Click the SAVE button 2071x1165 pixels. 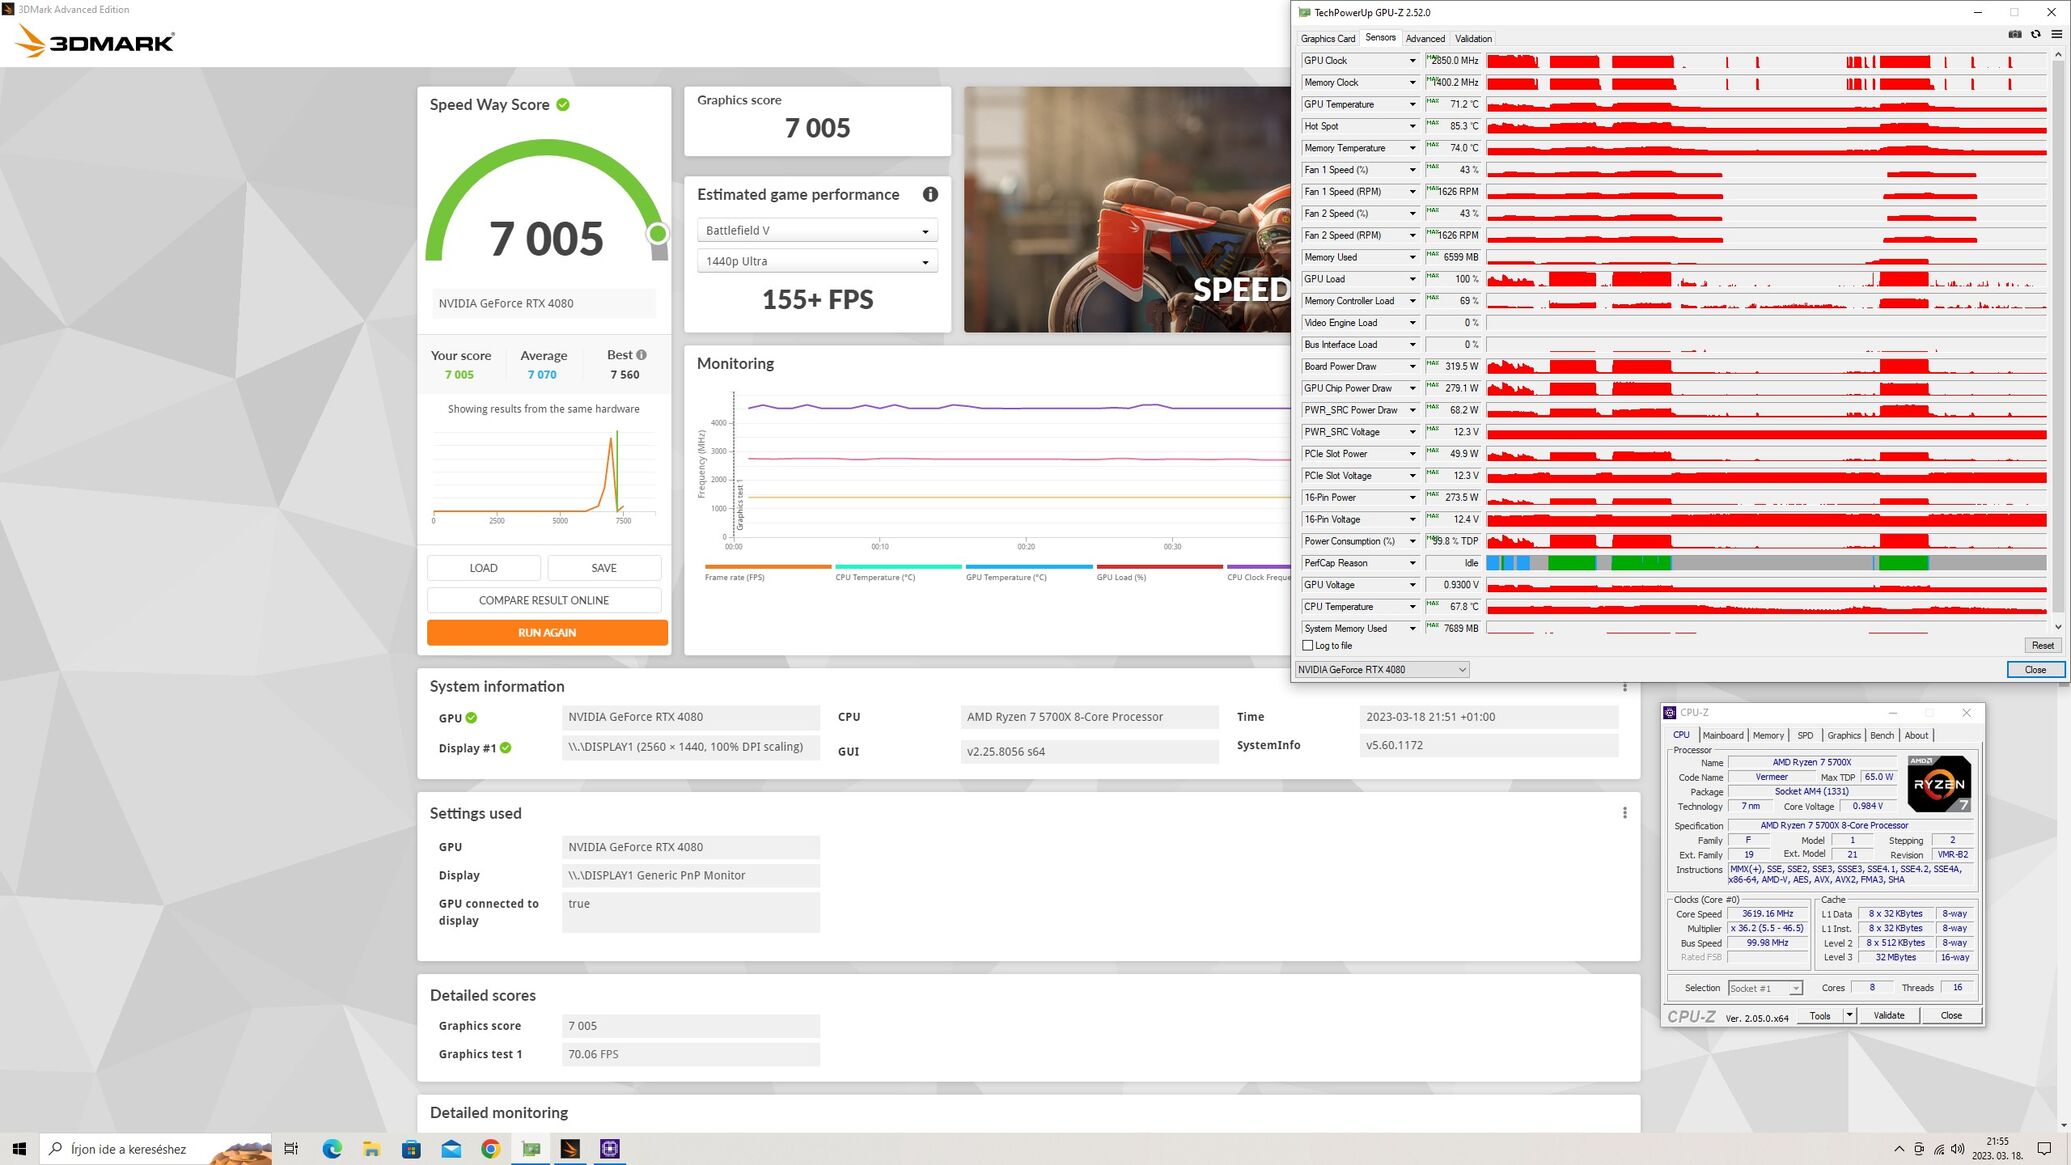(x=604, y=568)
